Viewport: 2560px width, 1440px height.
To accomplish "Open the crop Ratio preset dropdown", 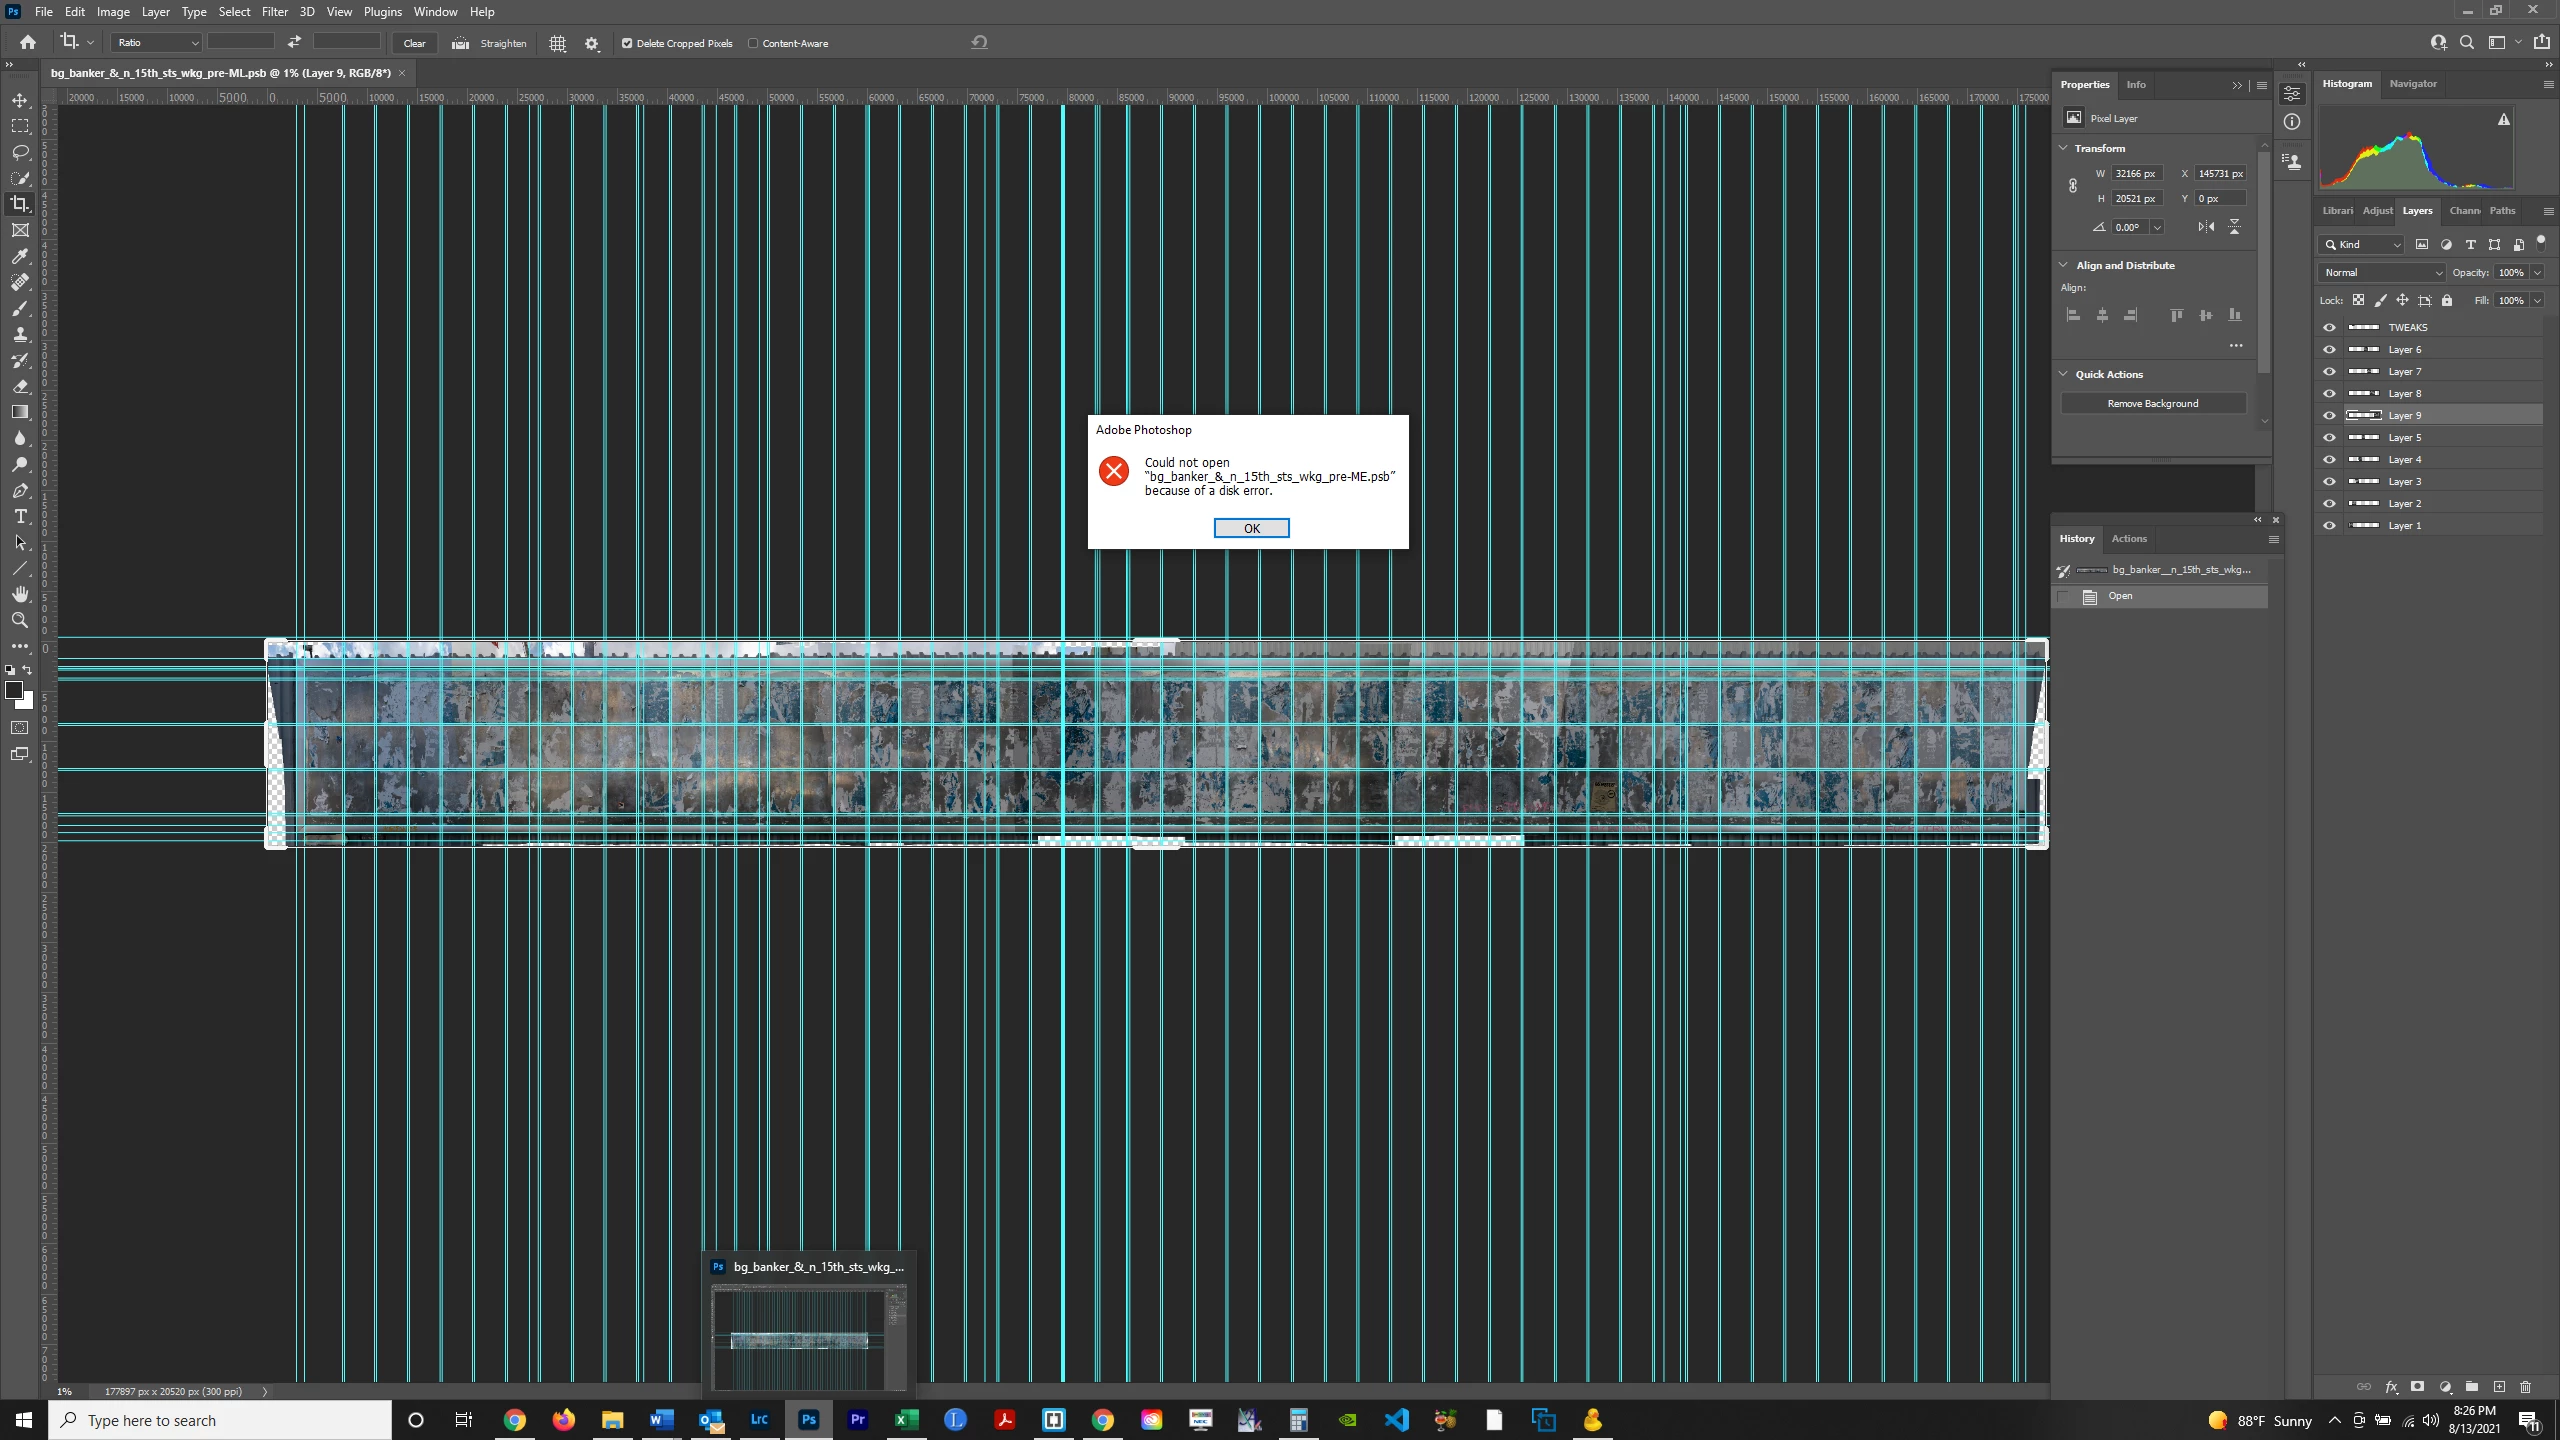I will 157,43.
